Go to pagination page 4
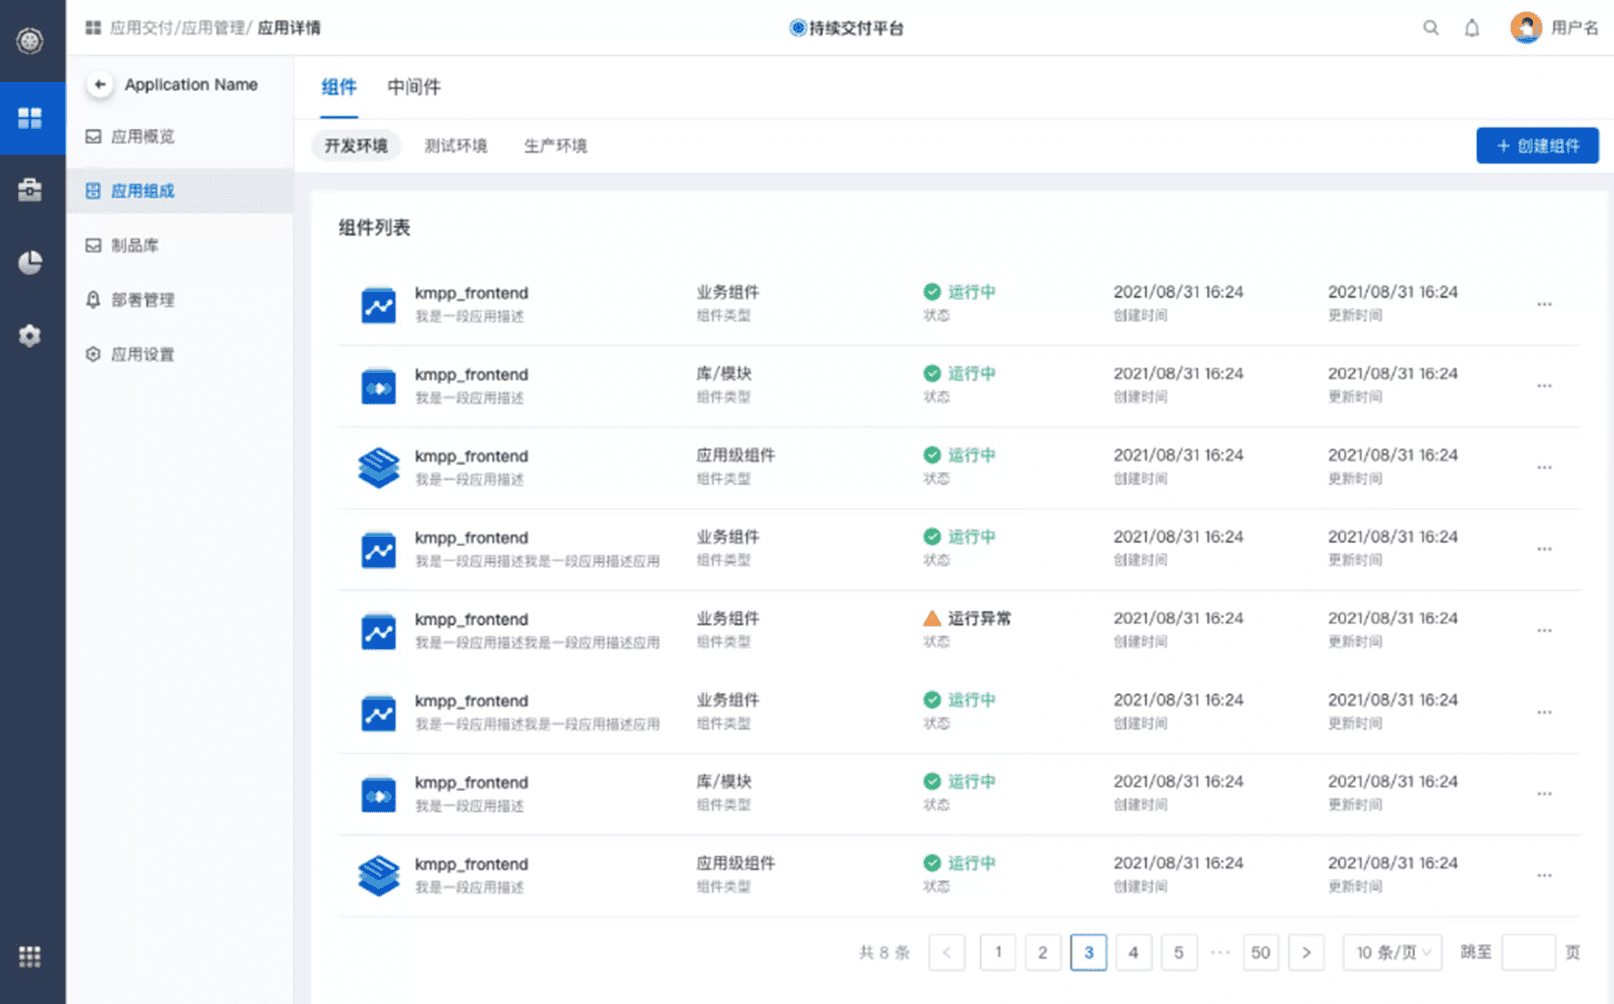1614x1004 pixels. click(x=1133, y=952)
